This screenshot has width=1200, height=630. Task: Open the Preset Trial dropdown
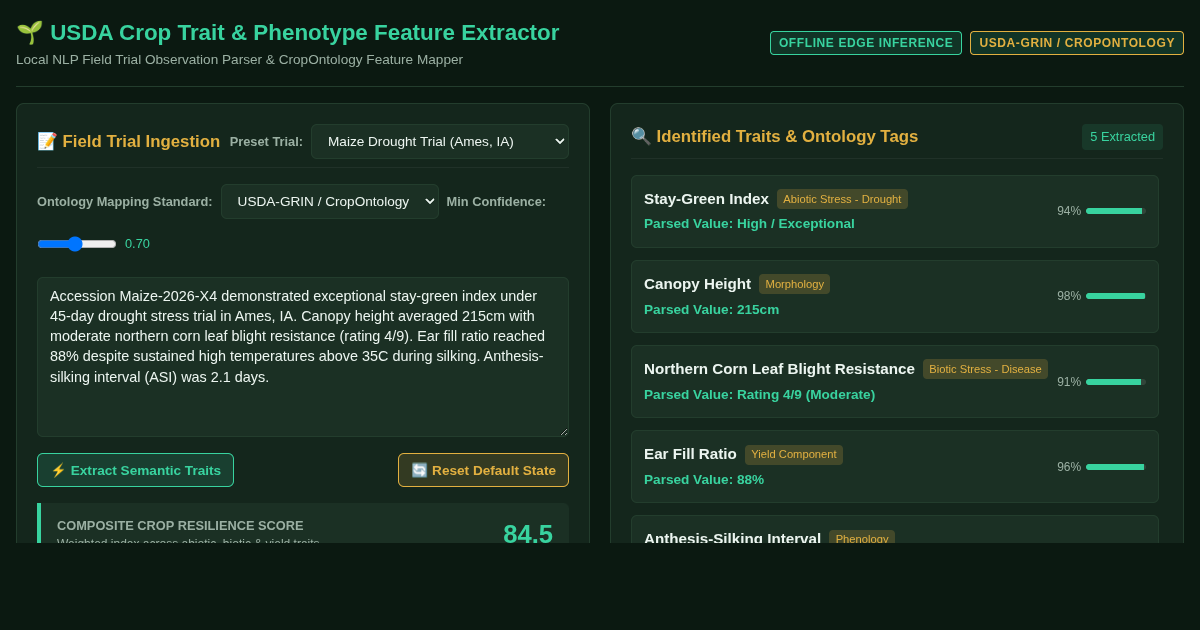[x=440, y=142]
